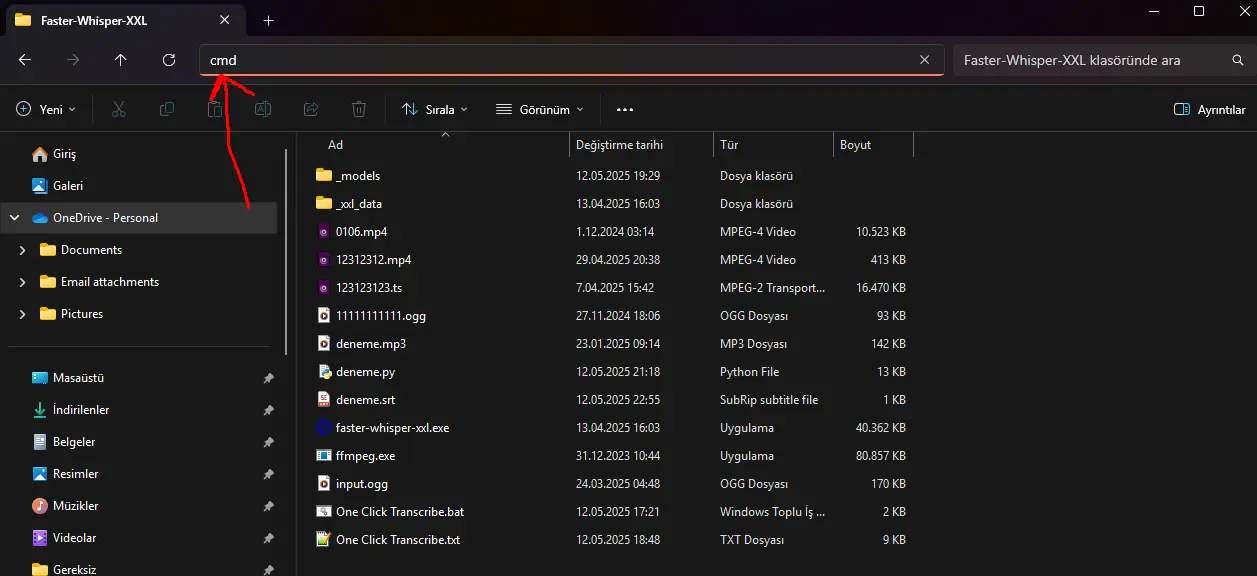Image resolution: width=1257 pixels, height=576 pixels.
Task: Select the deneme.mp3 file name
Action: 371,343
